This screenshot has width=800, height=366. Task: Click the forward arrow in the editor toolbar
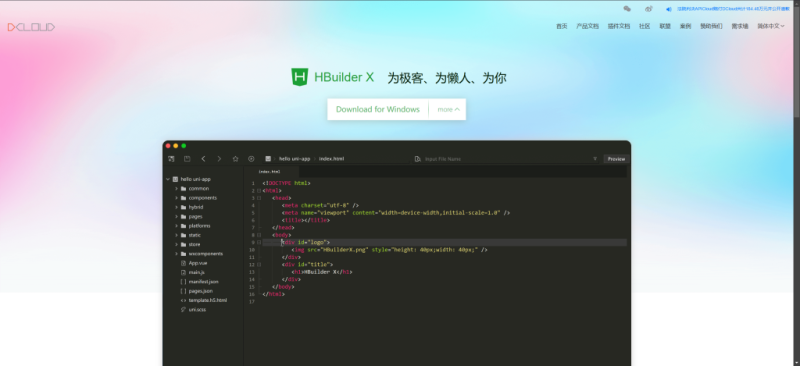click(219, 159)
